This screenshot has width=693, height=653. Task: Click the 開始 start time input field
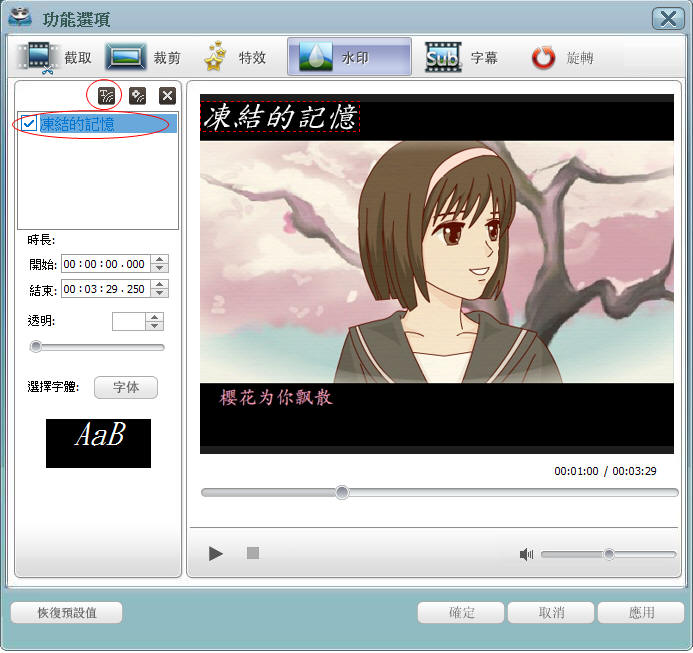tap(104, 264)
